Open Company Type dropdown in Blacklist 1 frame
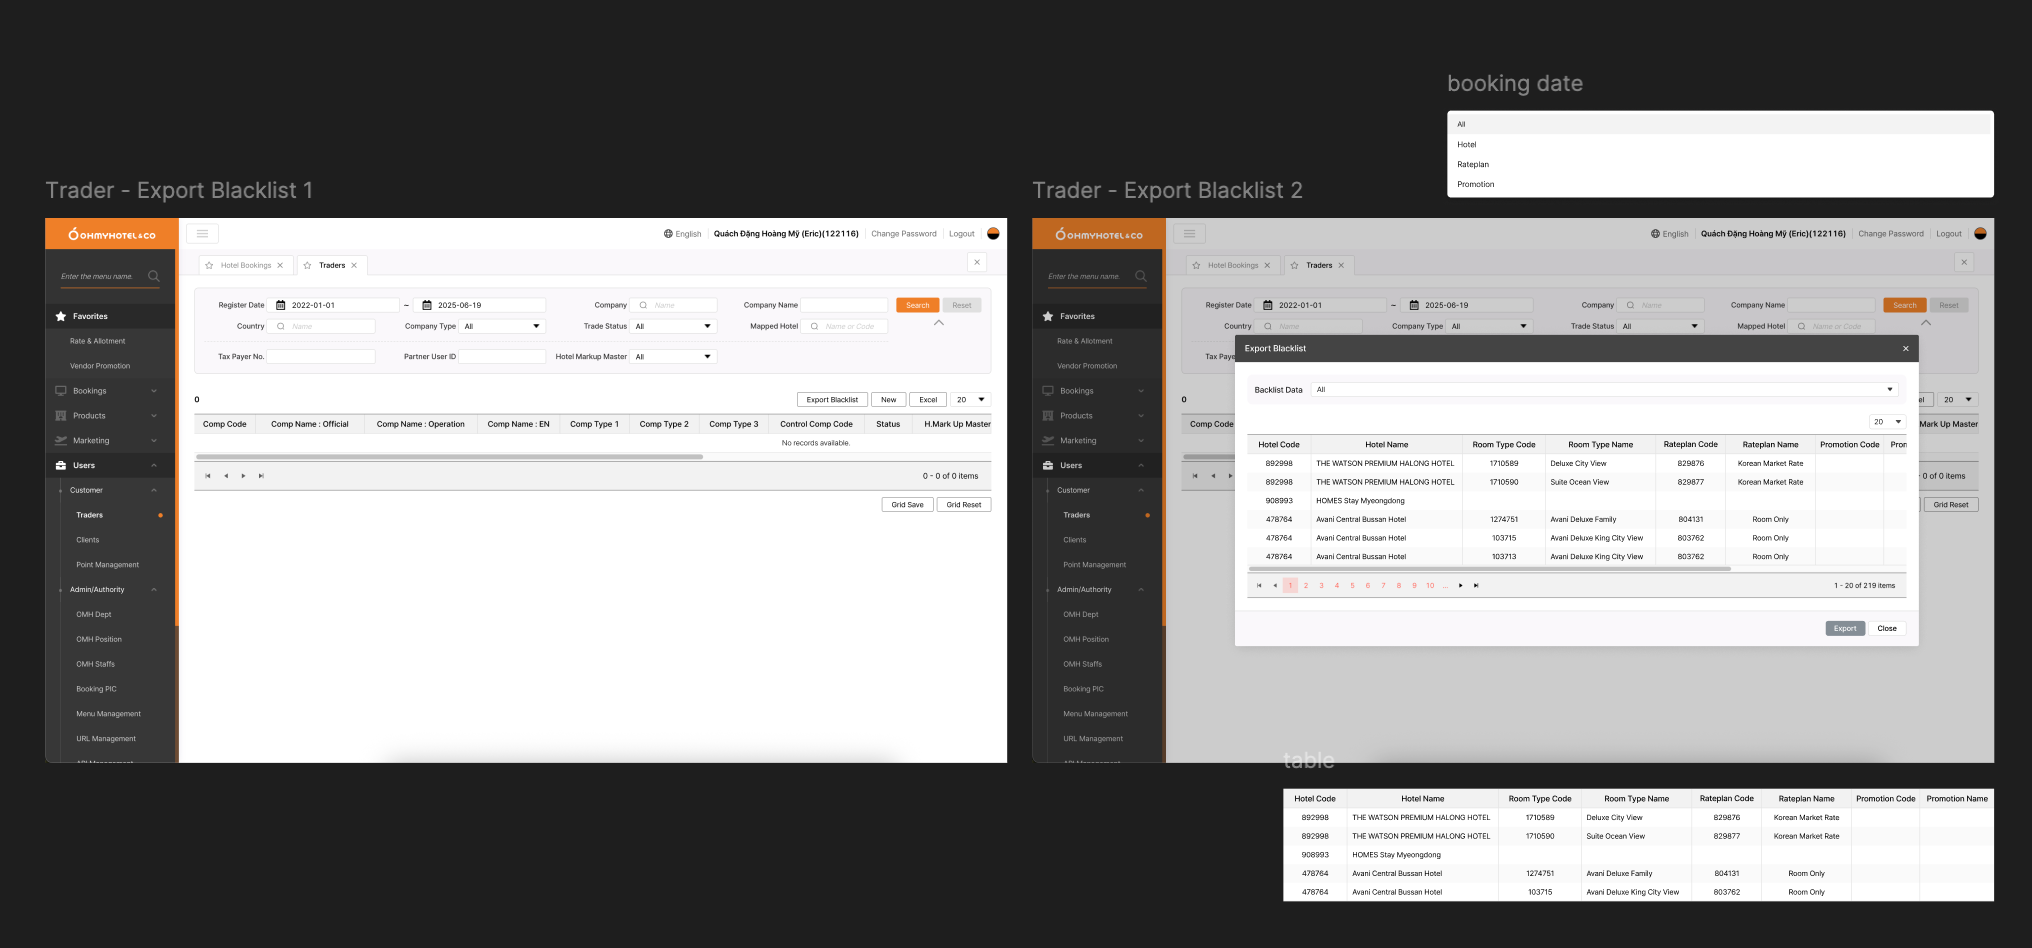This screenshot has width=2032, height=948. click(x=502, y=326)
